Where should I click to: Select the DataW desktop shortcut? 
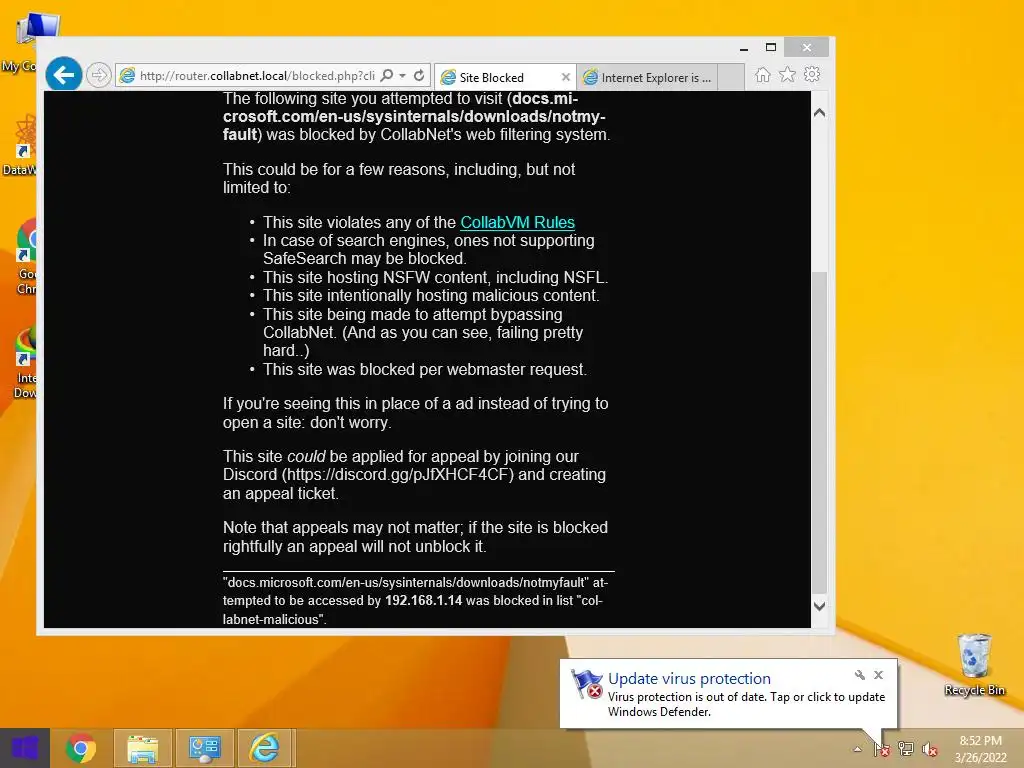[19, 145]
